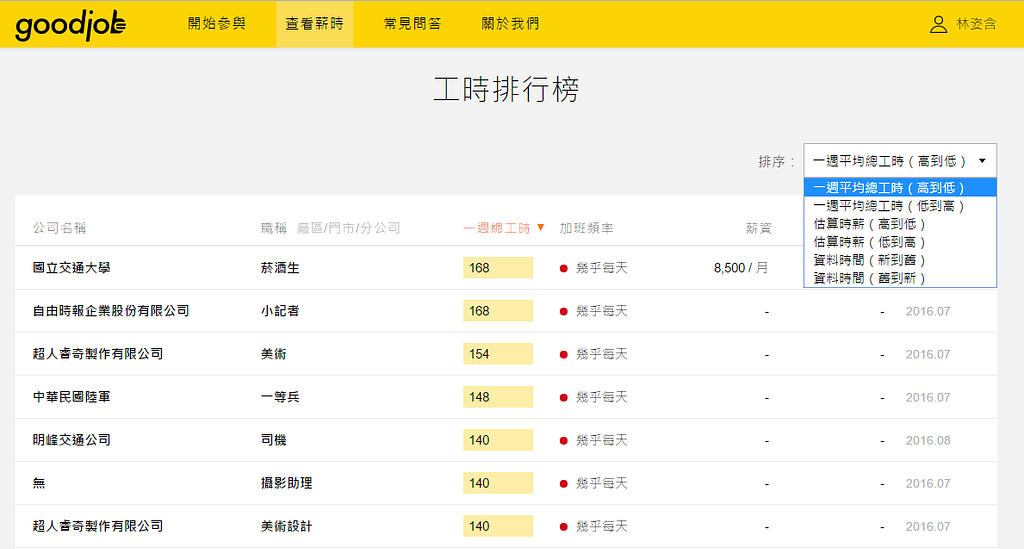Click salary 8,500 / 月
The width and height of the screenshot is (1024, 549).
(x=741, y=268)
